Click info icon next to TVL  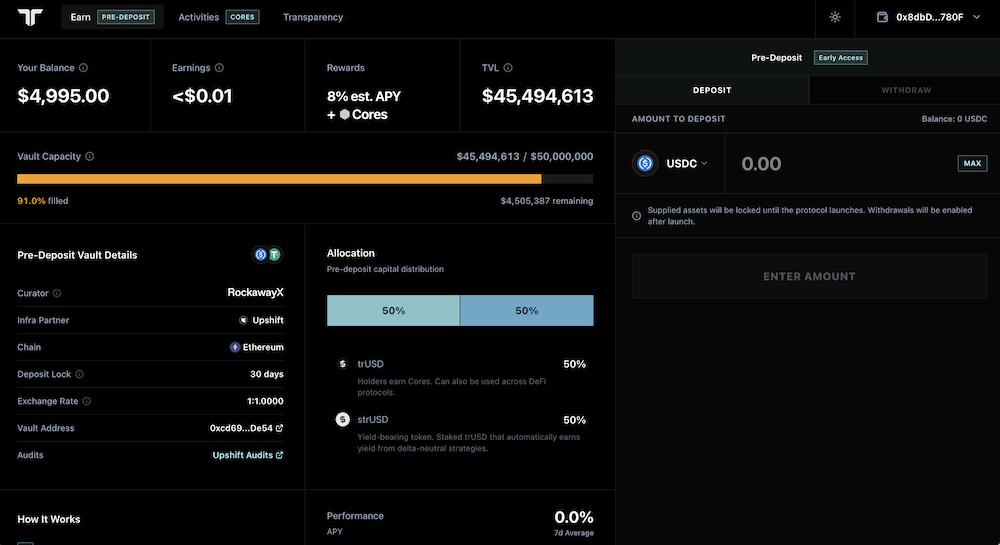click(x=508, y=68)
